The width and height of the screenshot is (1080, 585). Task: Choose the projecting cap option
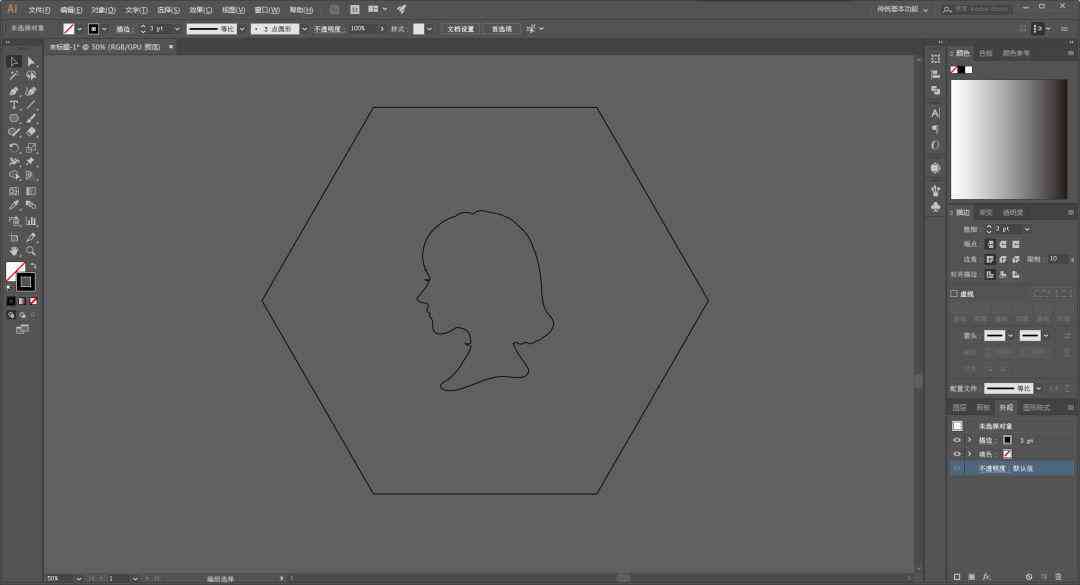(x=1016, y=244)
